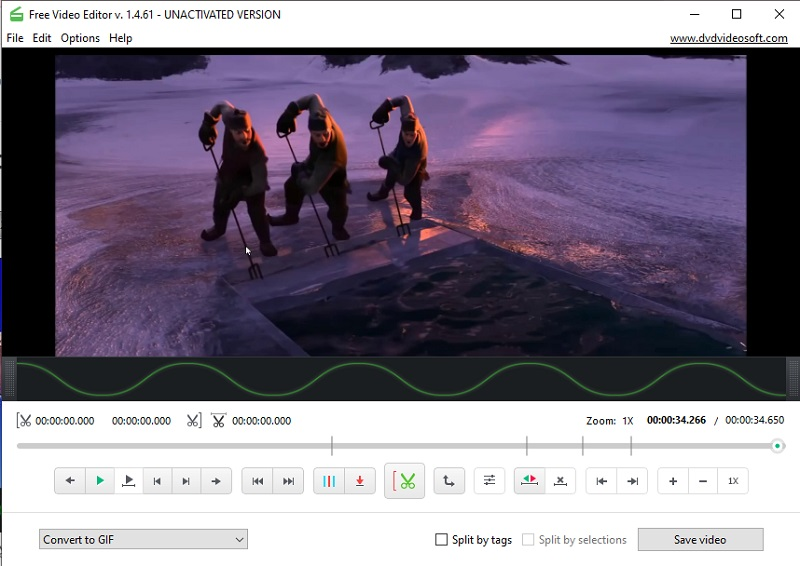
Task: Open the Help menu
Action: click(x=120, y=38)
